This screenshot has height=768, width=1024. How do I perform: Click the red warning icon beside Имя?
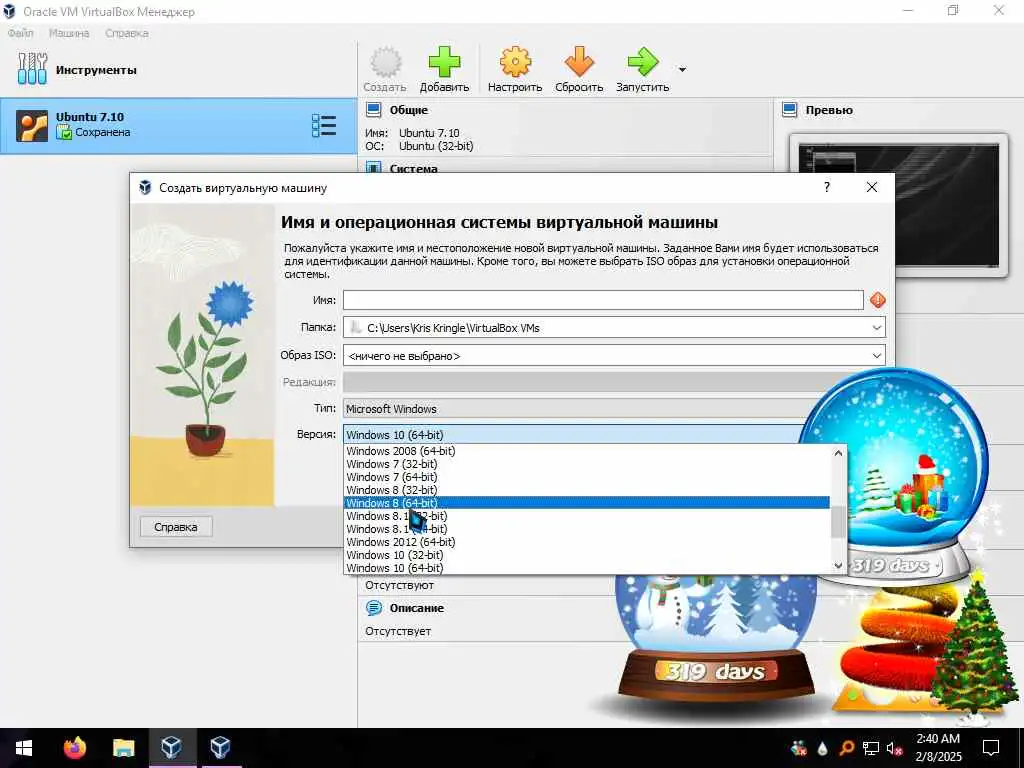878,300
